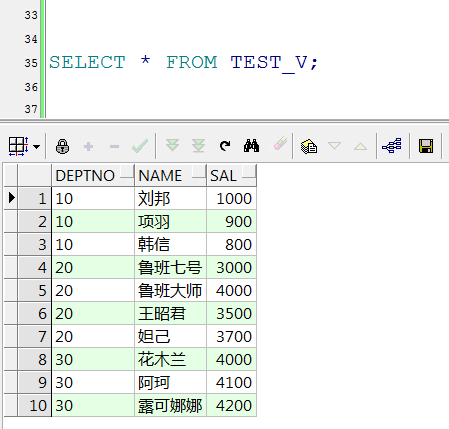Click the fetch next page icon
Screen dimensions: 449x429
172,146
